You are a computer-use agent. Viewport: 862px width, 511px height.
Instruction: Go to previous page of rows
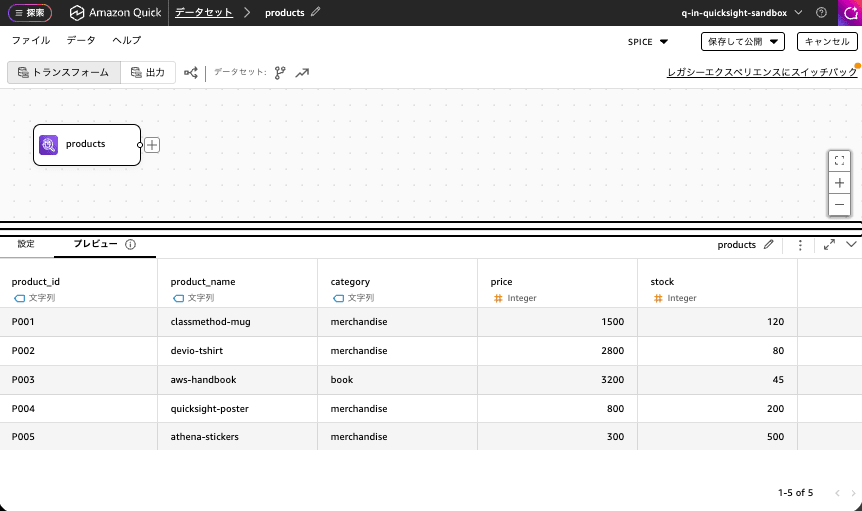[837, 493]
